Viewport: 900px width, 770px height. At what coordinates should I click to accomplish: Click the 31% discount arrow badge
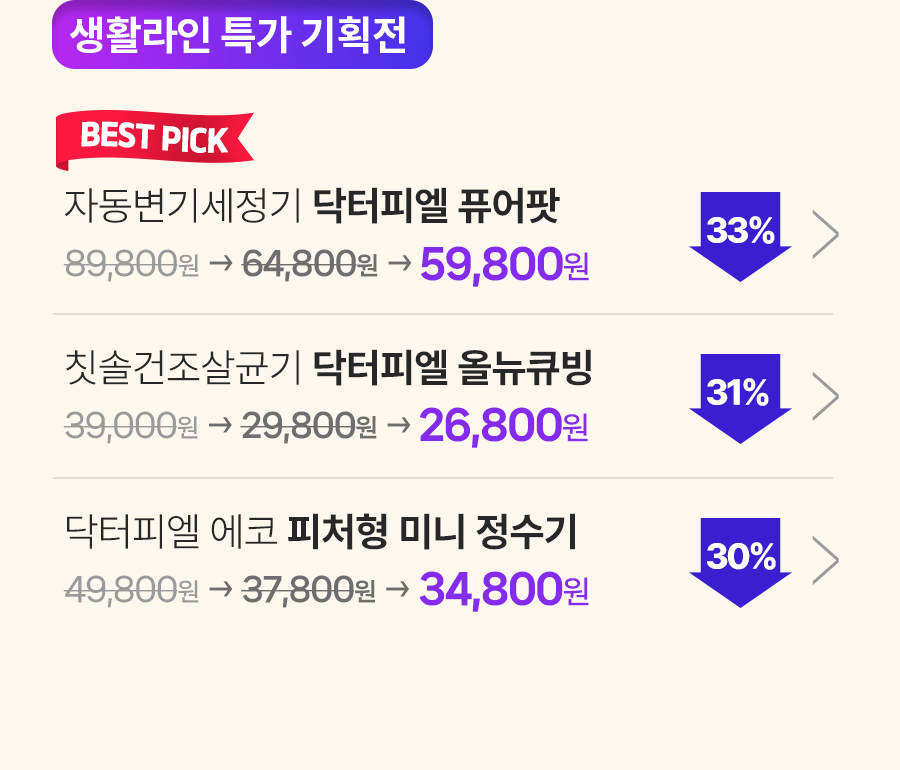point(740,399)
